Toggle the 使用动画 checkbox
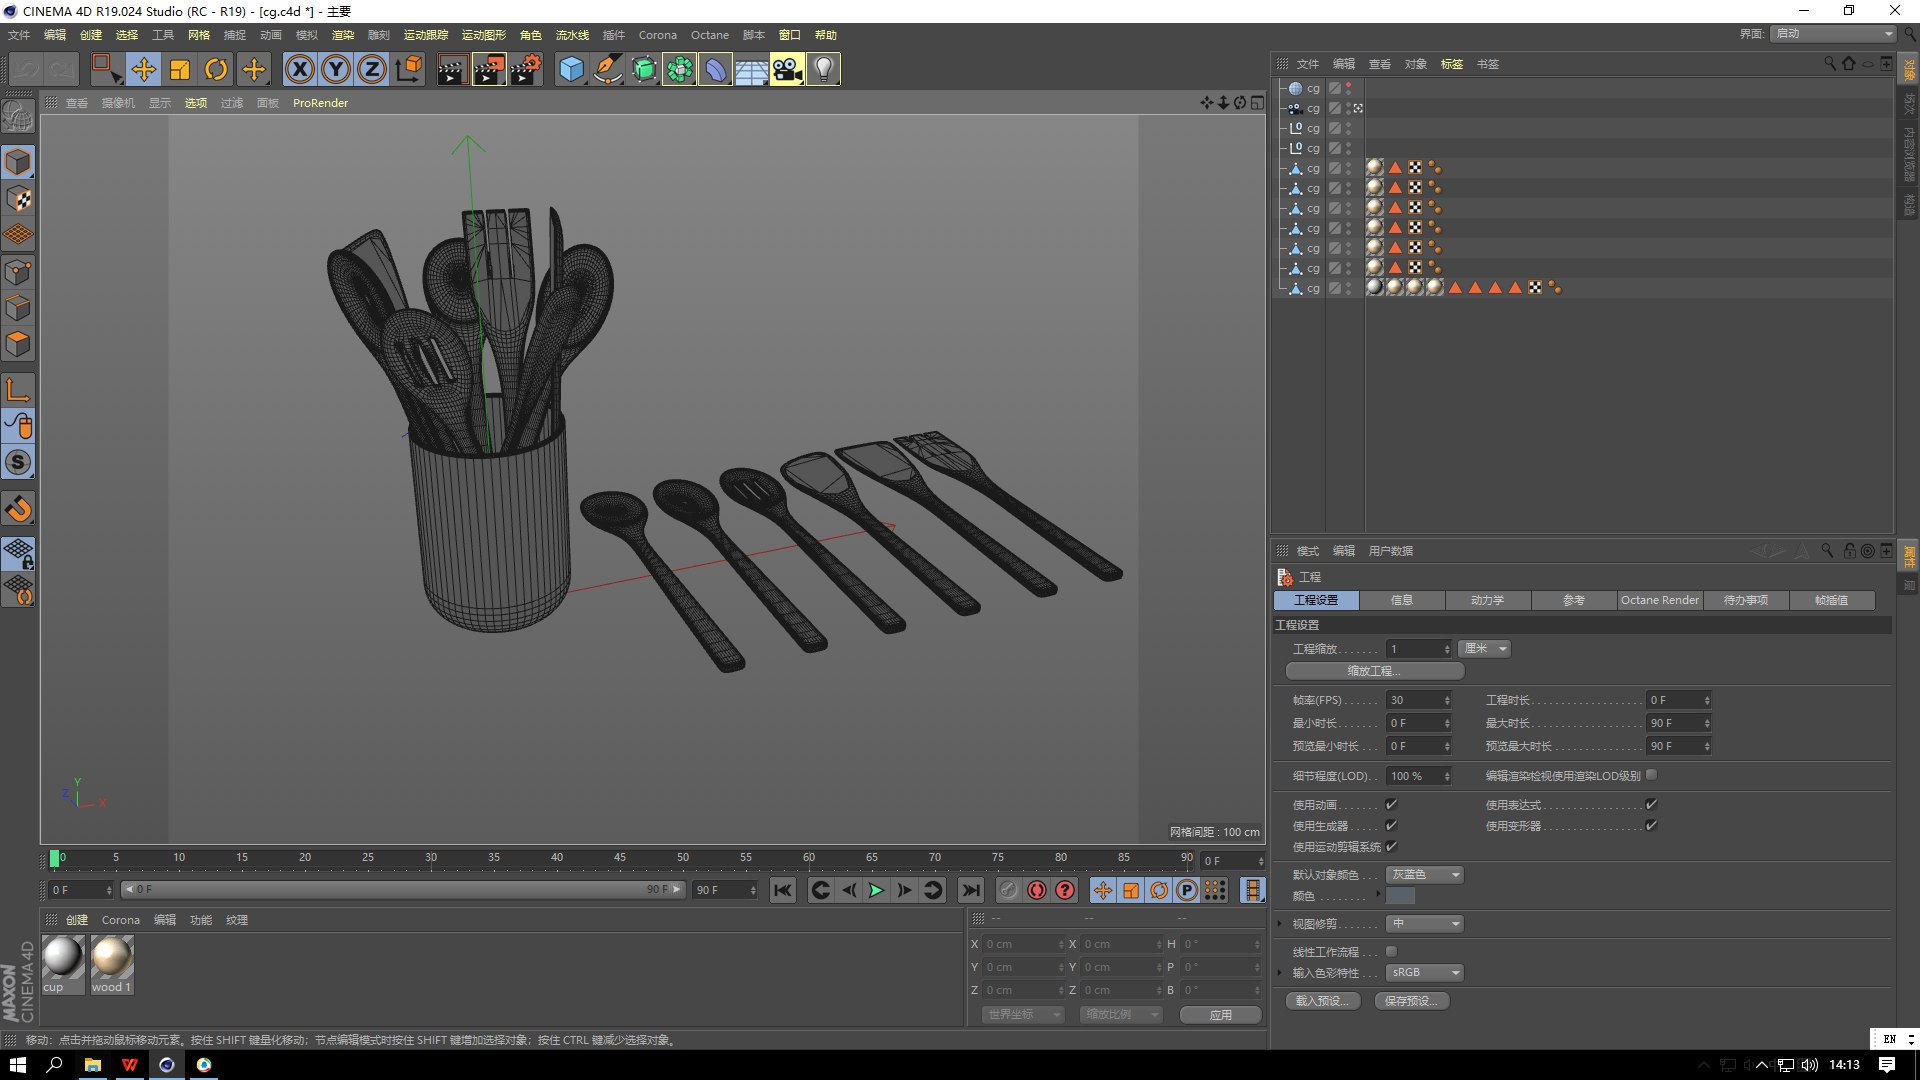Viewport: 1920px width, 1080px height. [1391, 805]
